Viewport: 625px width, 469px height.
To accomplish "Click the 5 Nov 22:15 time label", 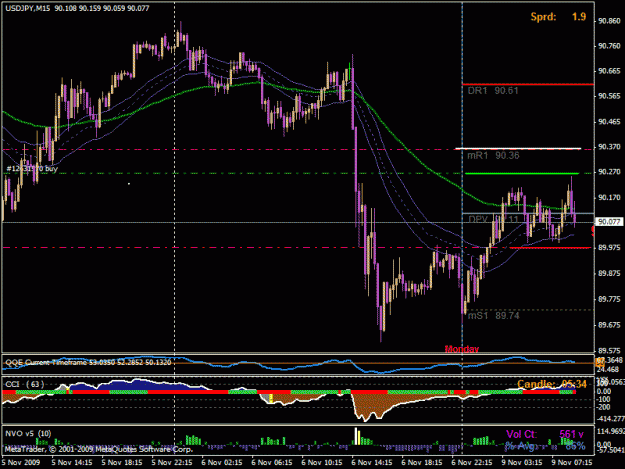I will click(172, 463).
